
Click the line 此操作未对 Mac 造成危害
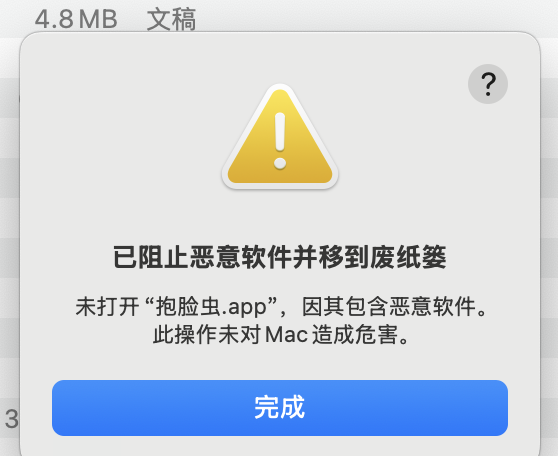pos(280,335)
